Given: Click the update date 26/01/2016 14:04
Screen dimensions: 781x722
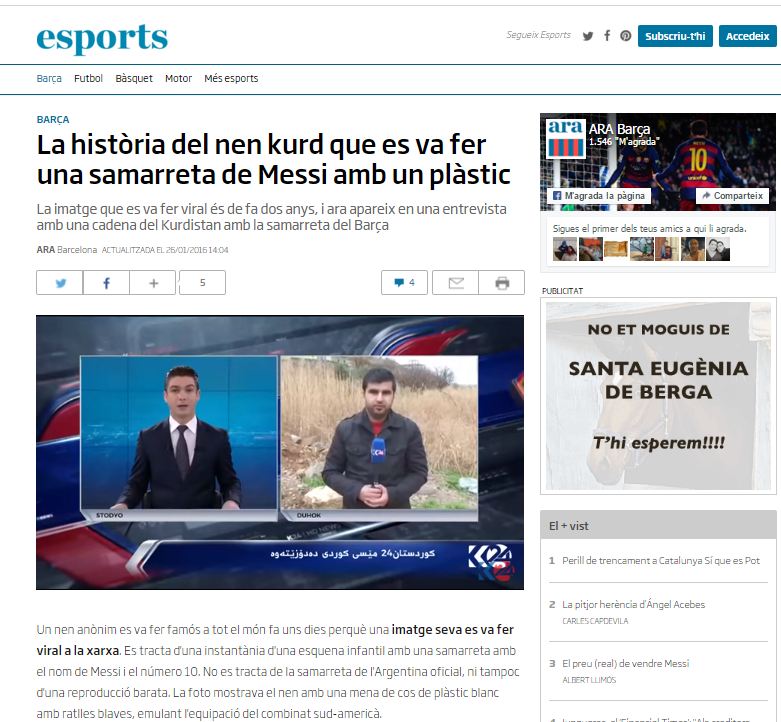Looking at the screenshot, I should pos(196,250).
